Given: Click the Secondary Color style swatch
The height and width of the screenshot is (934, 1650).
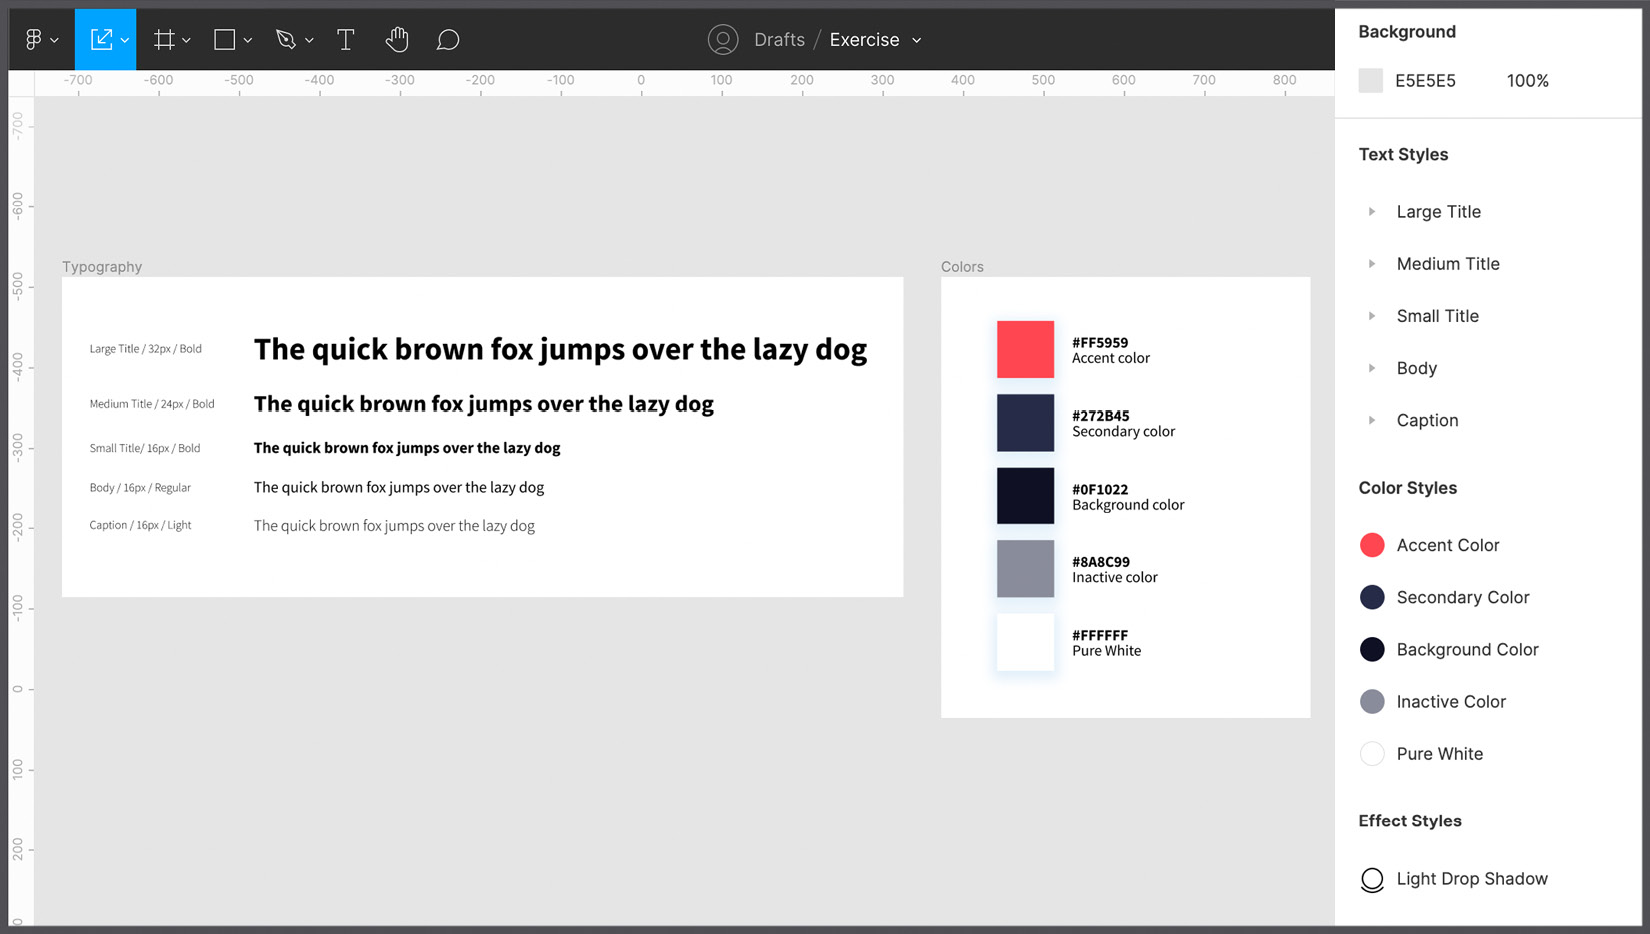Looking at the screenshot, I should click(1372, 597).
